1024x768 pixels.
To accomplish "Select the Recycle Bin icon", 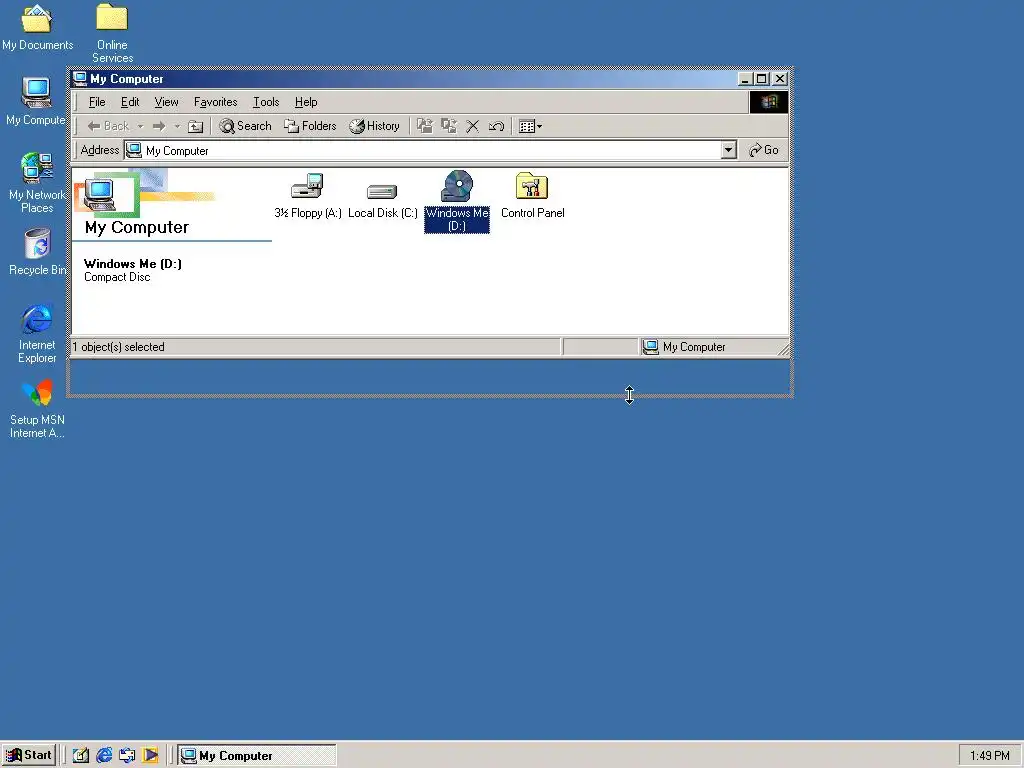I will [37, 252].
